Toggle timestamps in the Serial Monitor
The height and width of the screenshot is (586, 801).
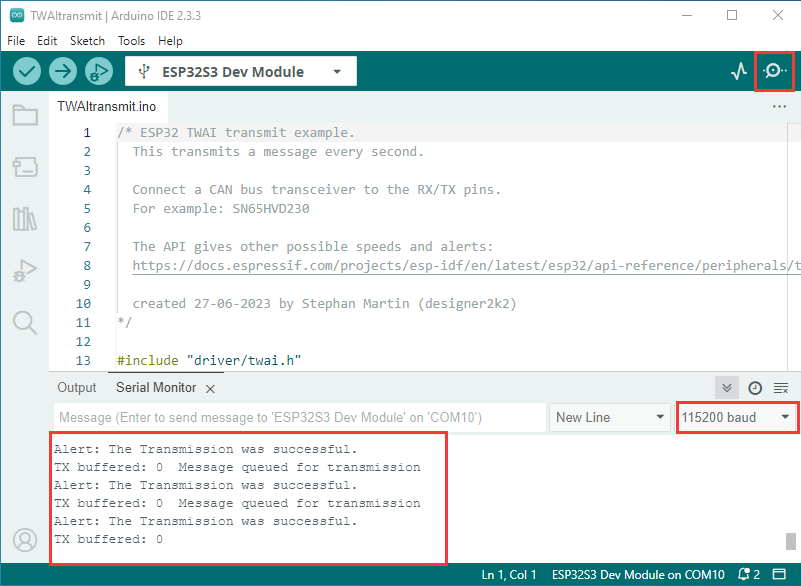click(755, 388)
